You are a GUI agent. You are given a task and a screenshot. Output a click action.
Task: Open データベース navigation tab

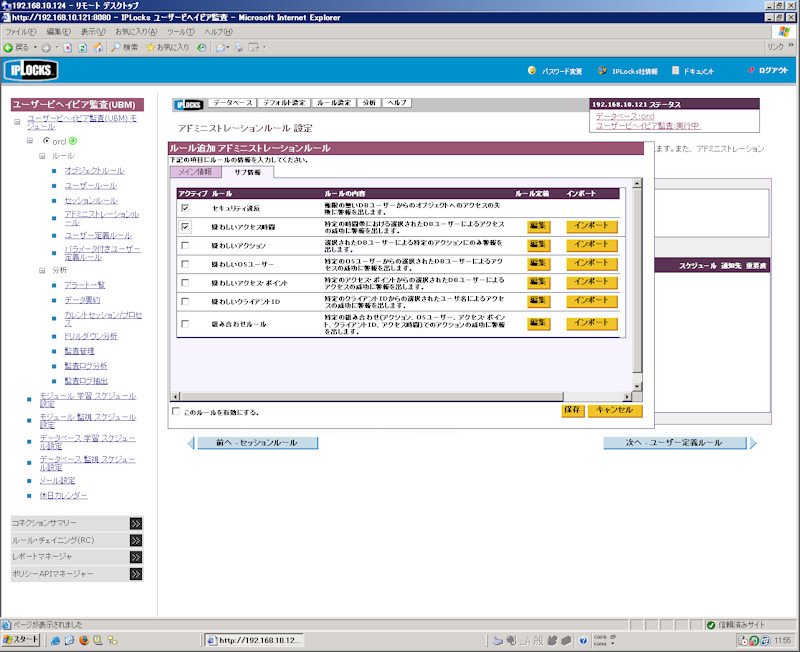(232, 103)
